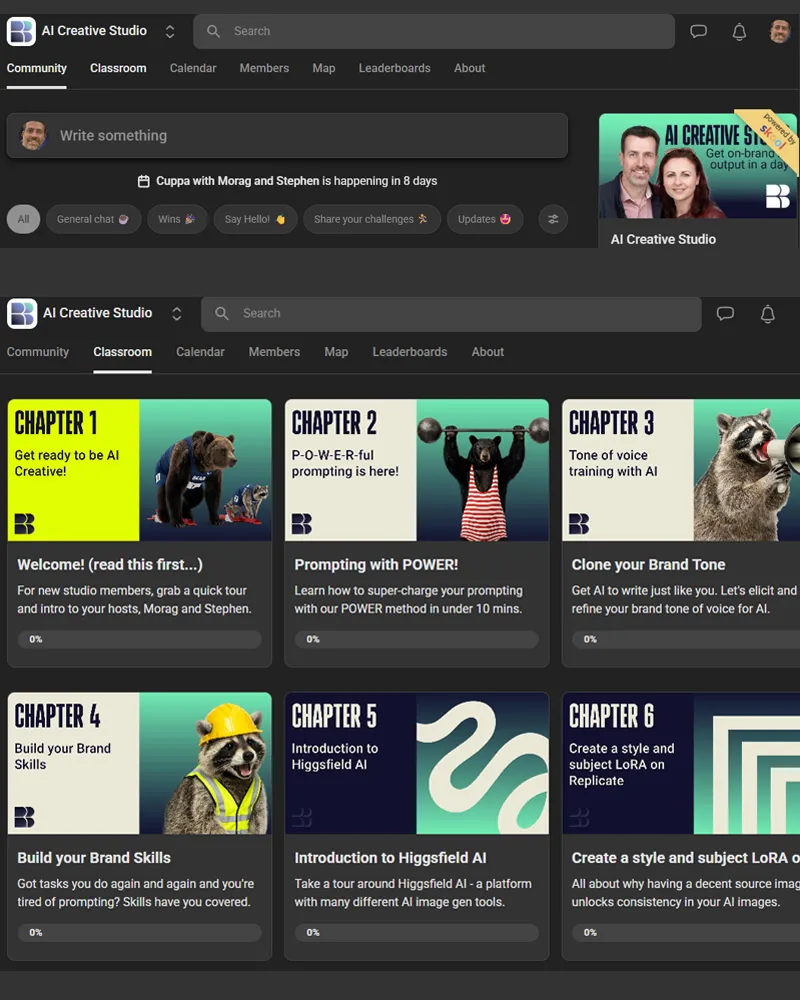The image size is (800, 1000).
Task: Open Calendar tab in top nav
Action: [193, 68]
